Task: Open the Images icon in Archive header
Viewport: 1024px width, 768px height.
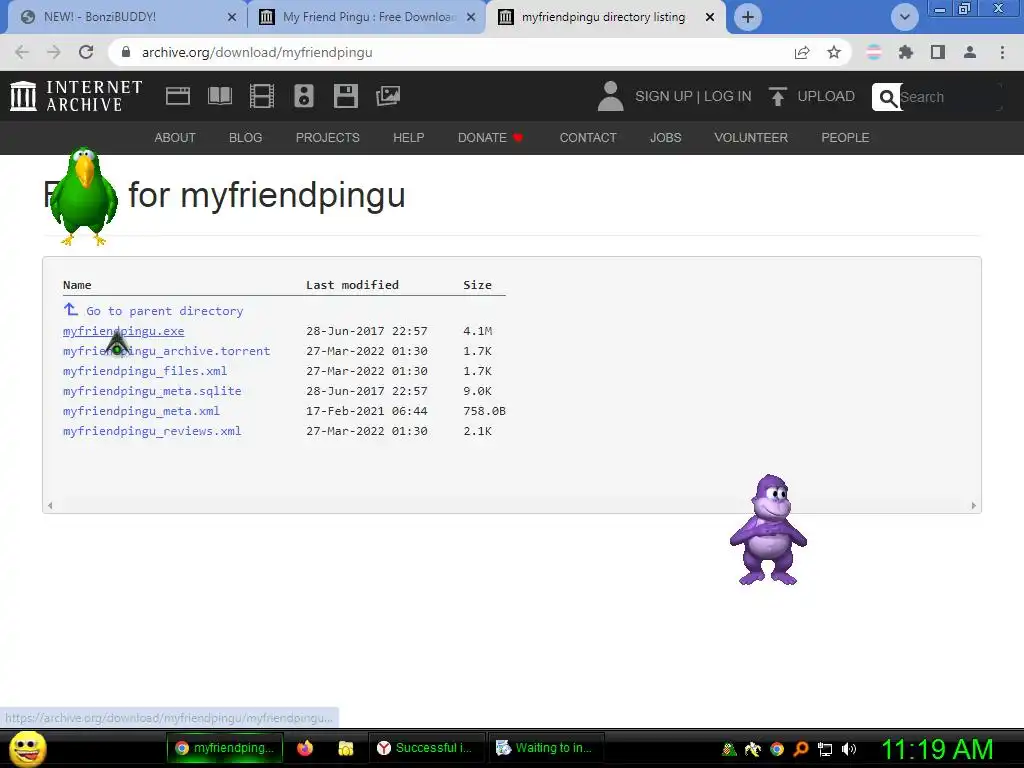Action: point(388,96)
